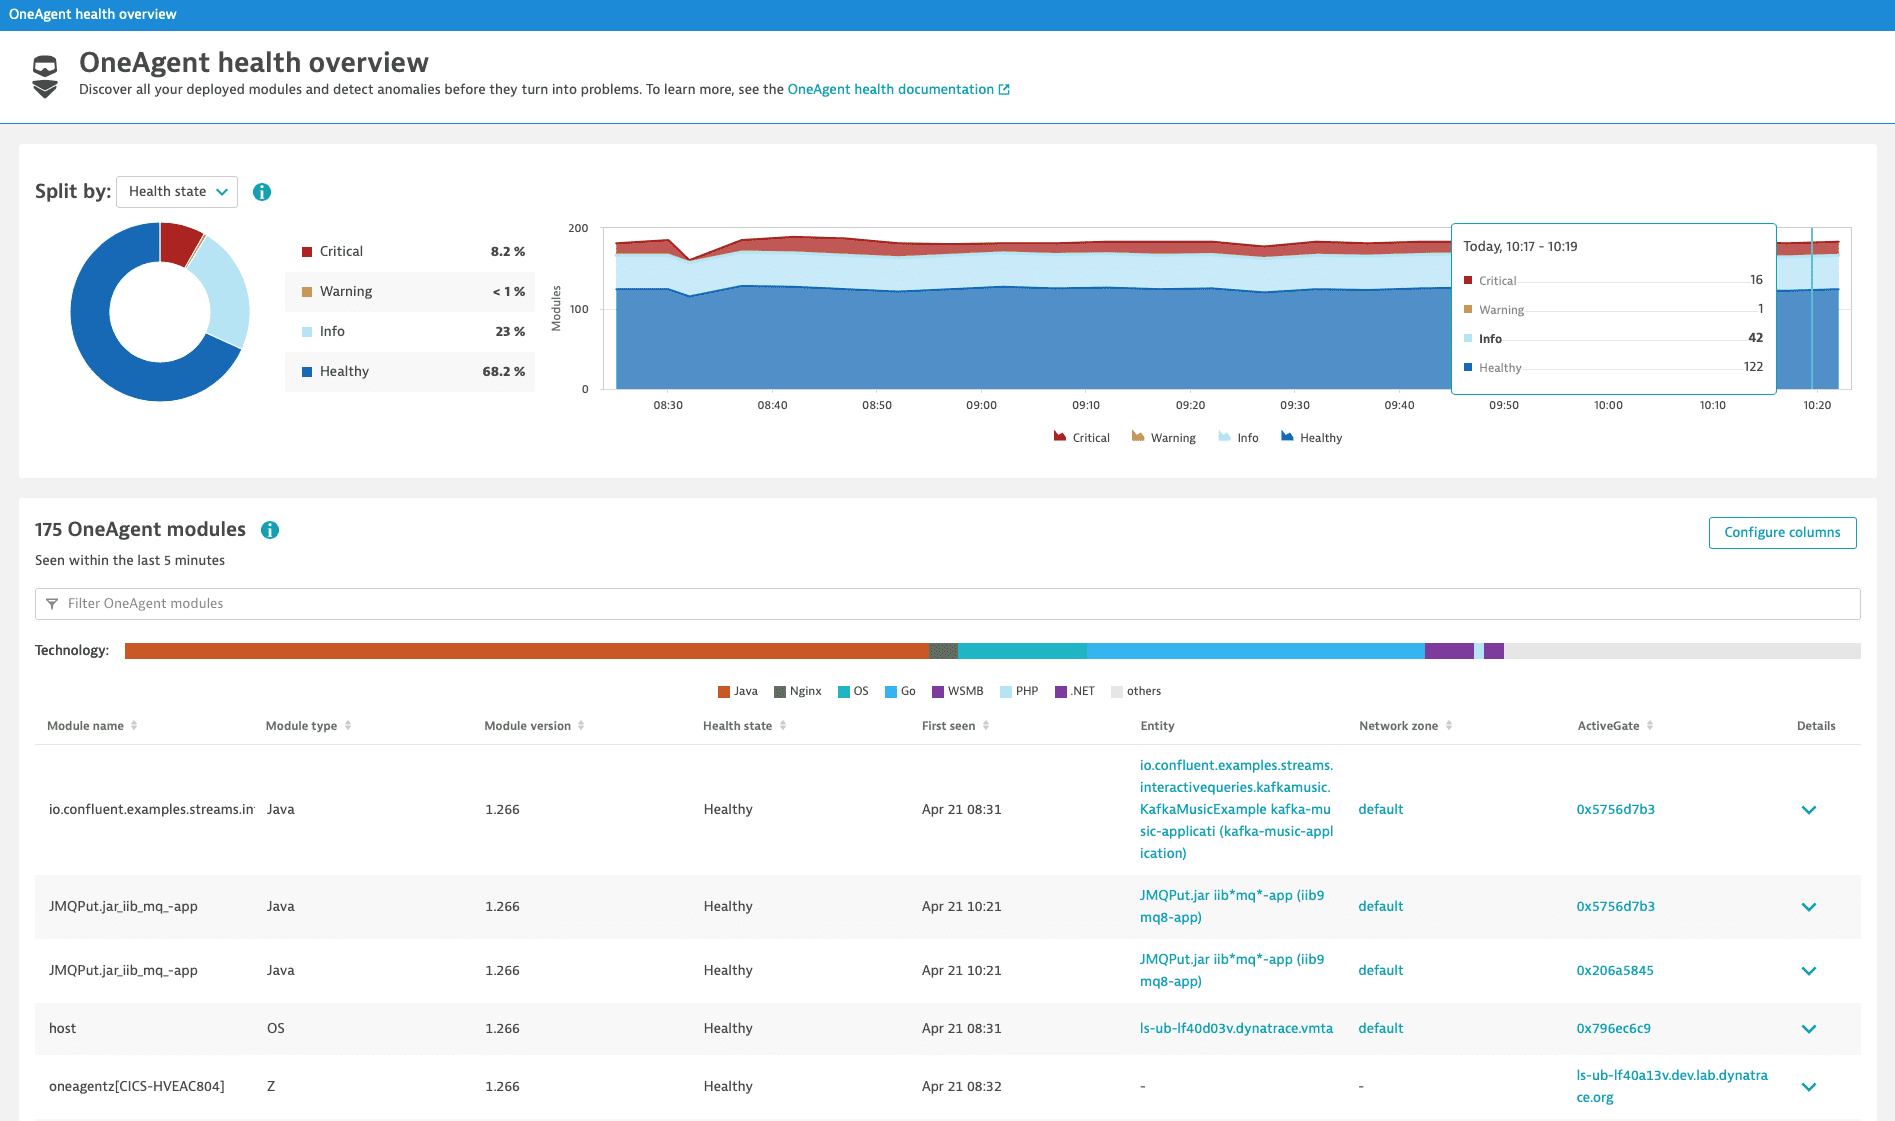This screenshot has height=1121, width=1895.
Task: Click the info icon beside Split by dropdown
Action: [262, 192]
